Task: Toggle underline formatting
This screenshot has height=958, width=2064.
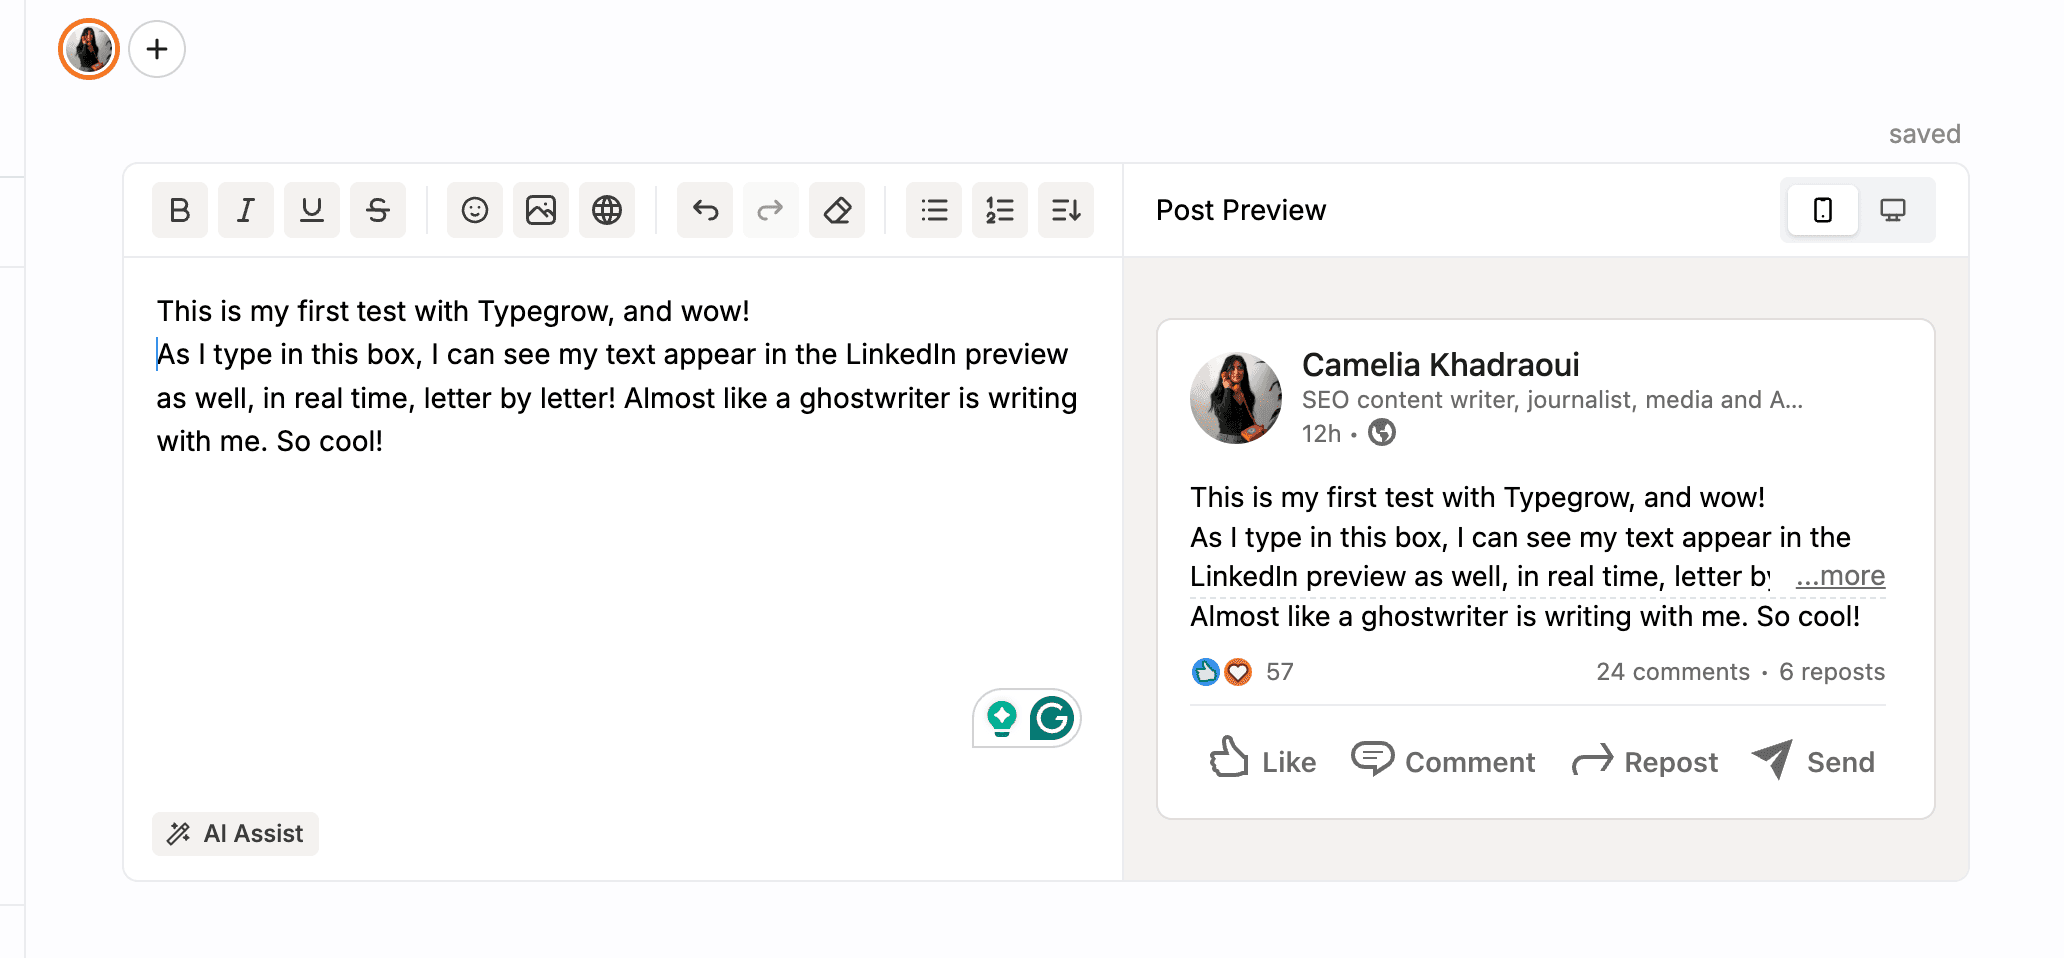Action: pyautogui.click(x=312, y=210)
